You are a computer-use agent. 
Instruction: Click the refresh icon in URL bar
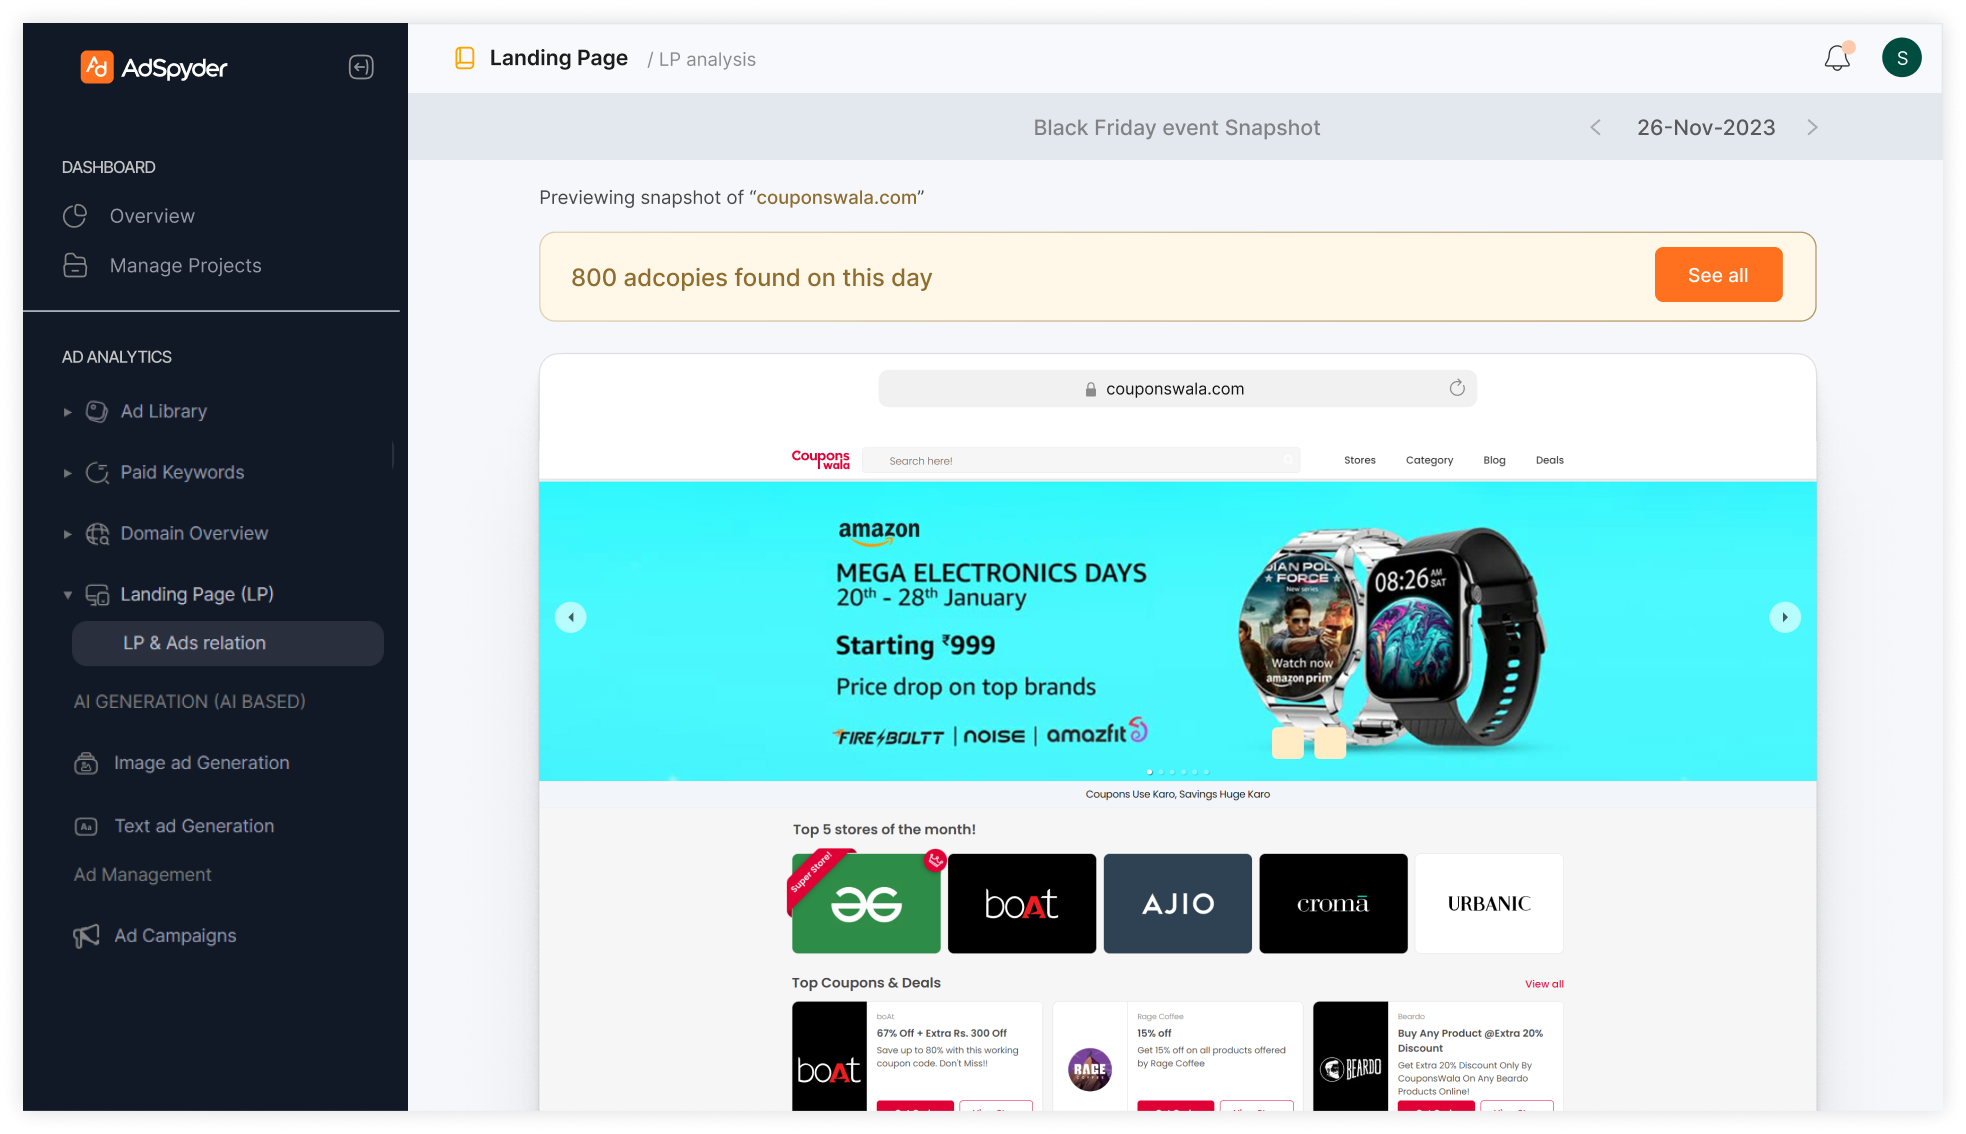[1457, 388]
